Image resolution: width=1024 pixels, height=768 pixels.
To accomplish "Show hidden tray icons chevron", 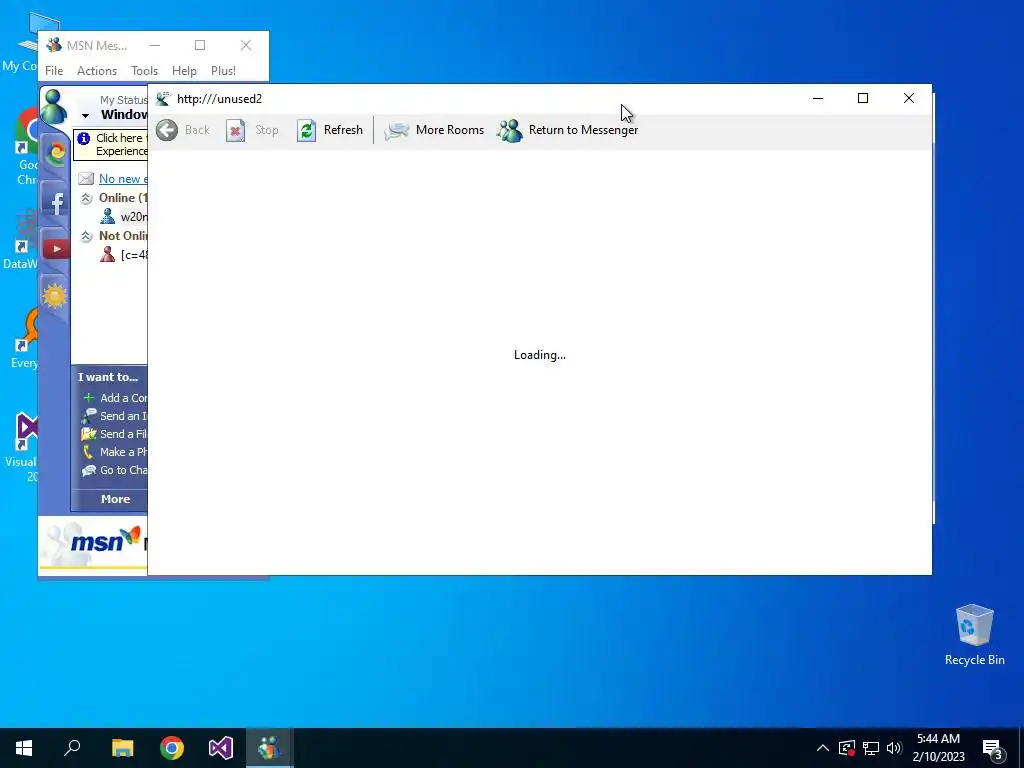I will (823, 748).
